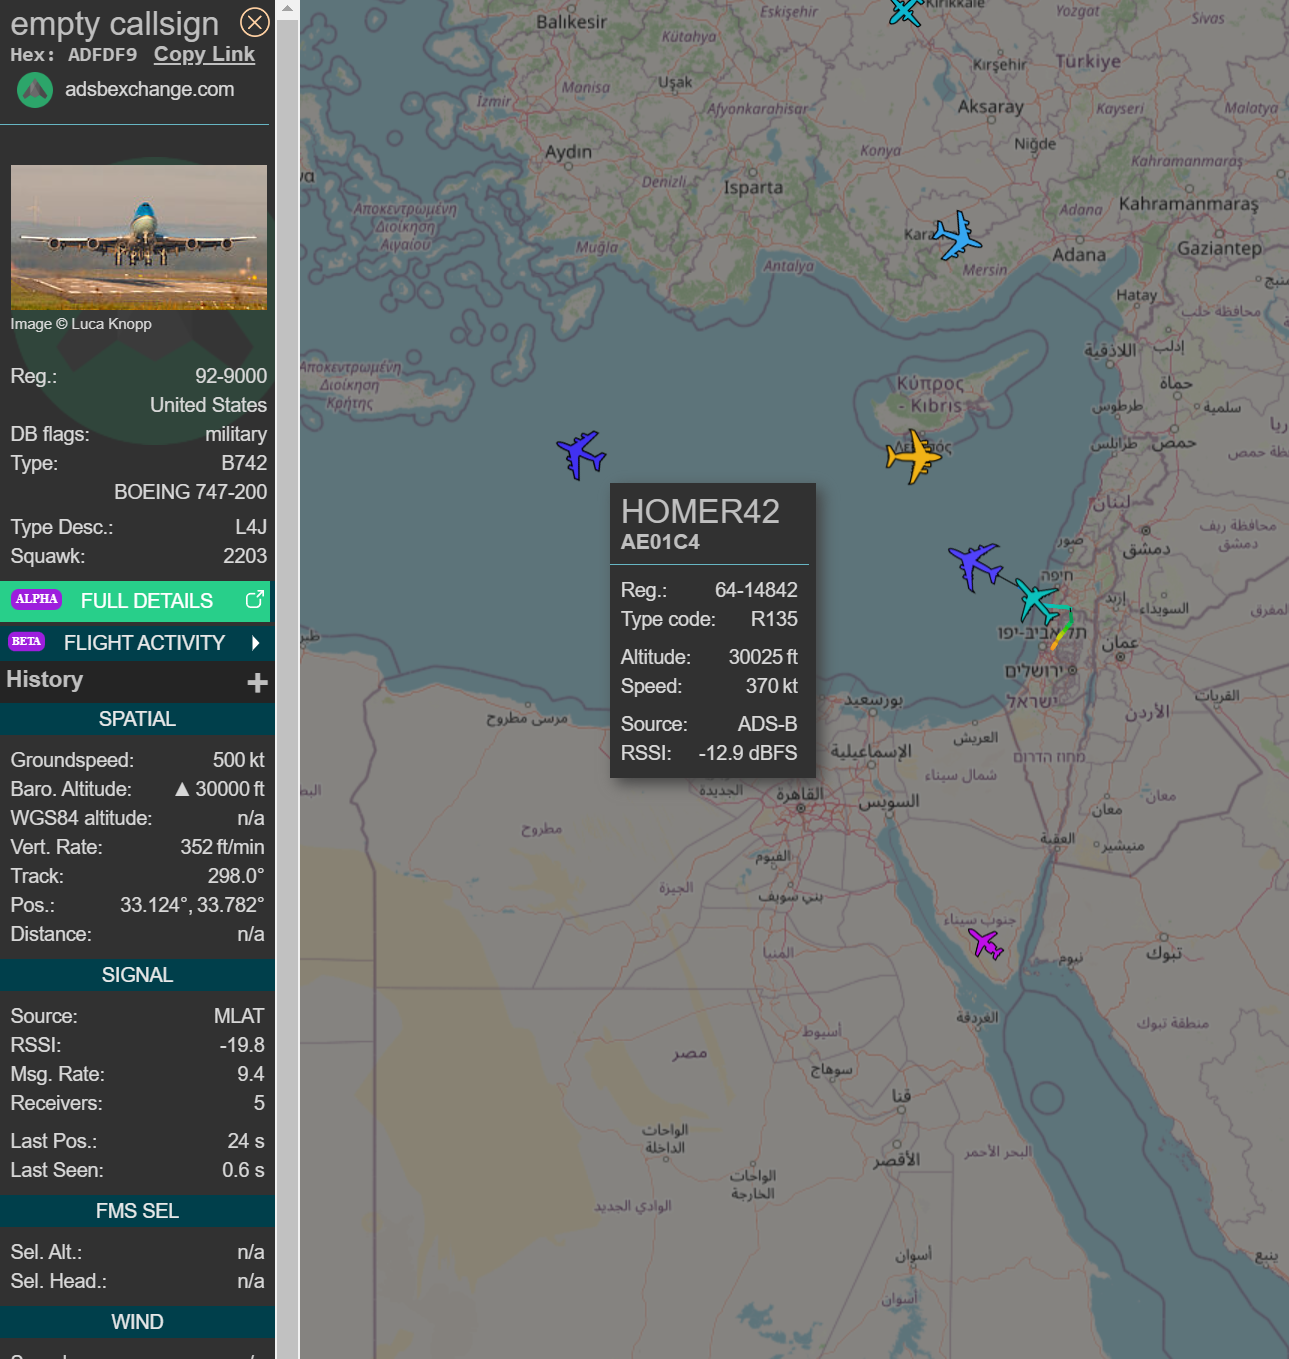Screen dimensions: 1289x1359
Task: Click the Receivers count 5
Action: (x=259, y=1103)
